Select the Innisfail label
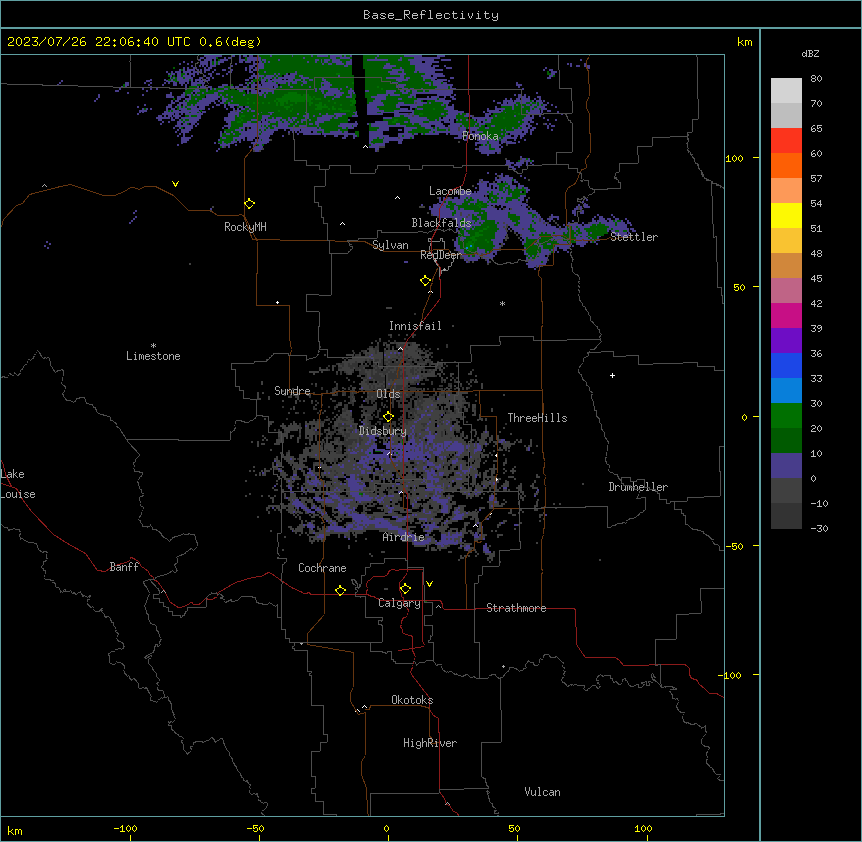The width and height of the screenshot is (862, 842). point(415,326)
